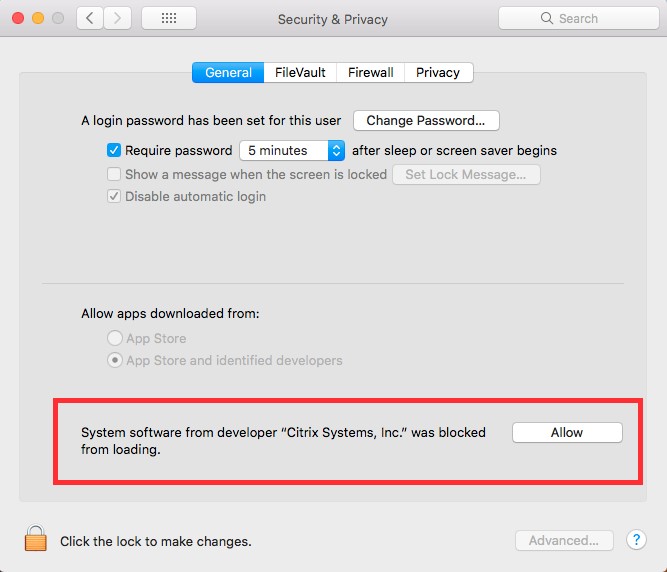Select the App Store radio option
Image resolution: width=667 pixels, height=572 pixels.
tap(115, 338)
